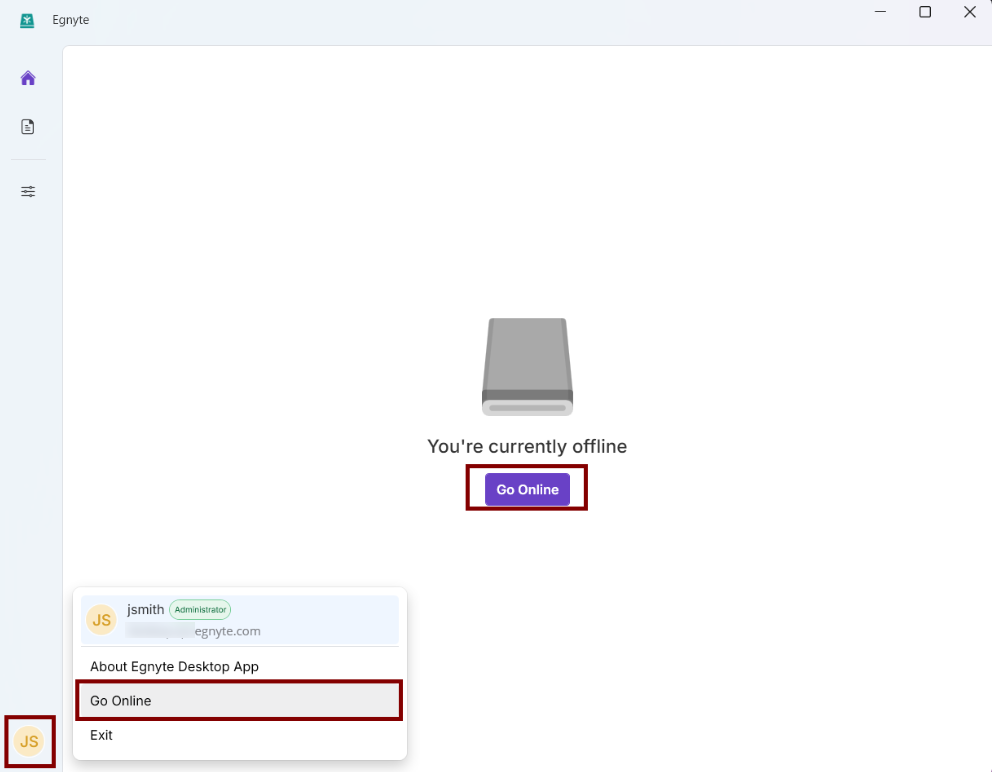Click the JS avatar in the popup menu

pyautogui.click(x=101, y=619)
